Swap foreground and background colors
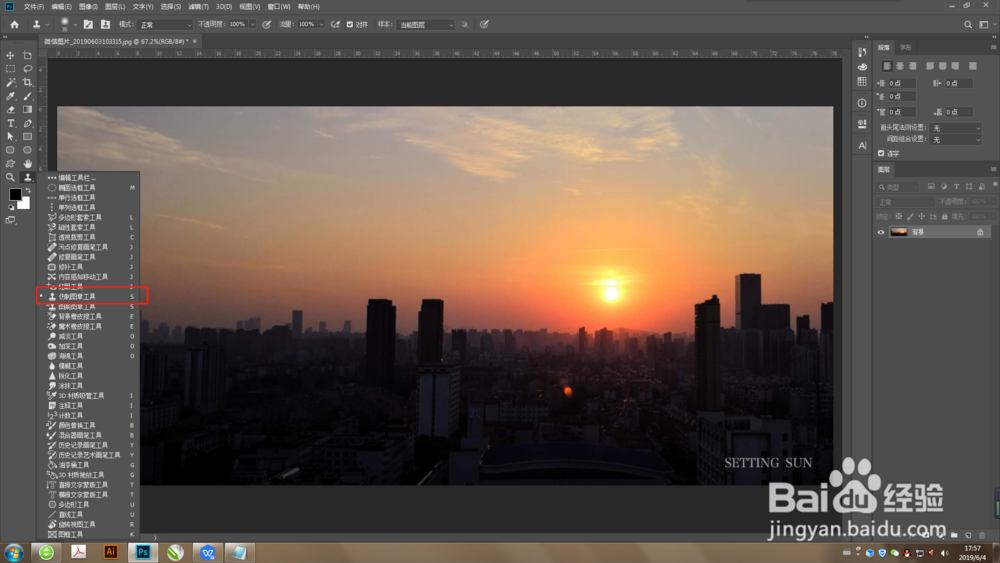1000x563 pixels. [x=27, y=190]
